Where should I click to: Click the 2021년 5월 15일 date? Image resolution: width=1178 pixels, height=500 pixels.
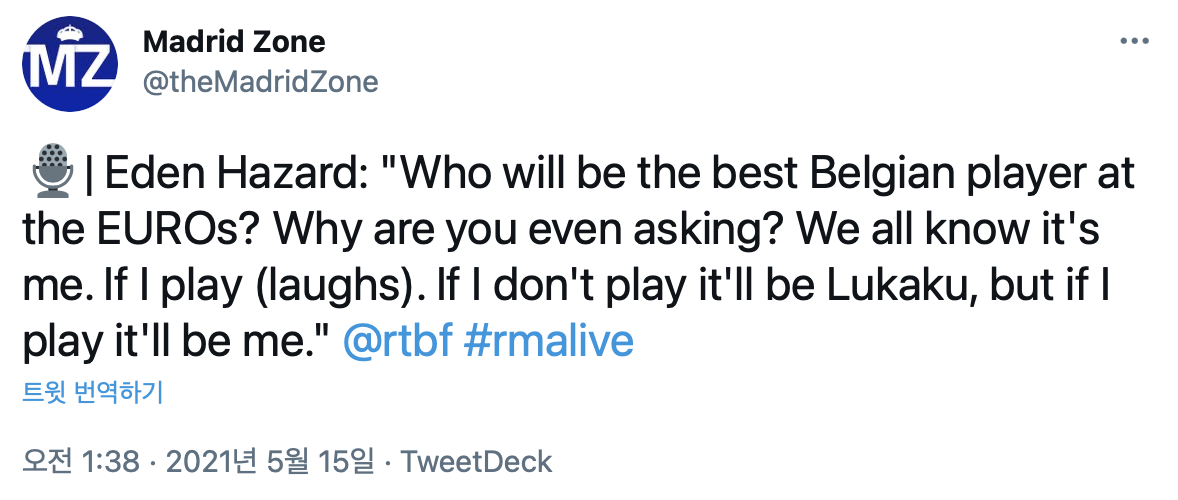269,461
